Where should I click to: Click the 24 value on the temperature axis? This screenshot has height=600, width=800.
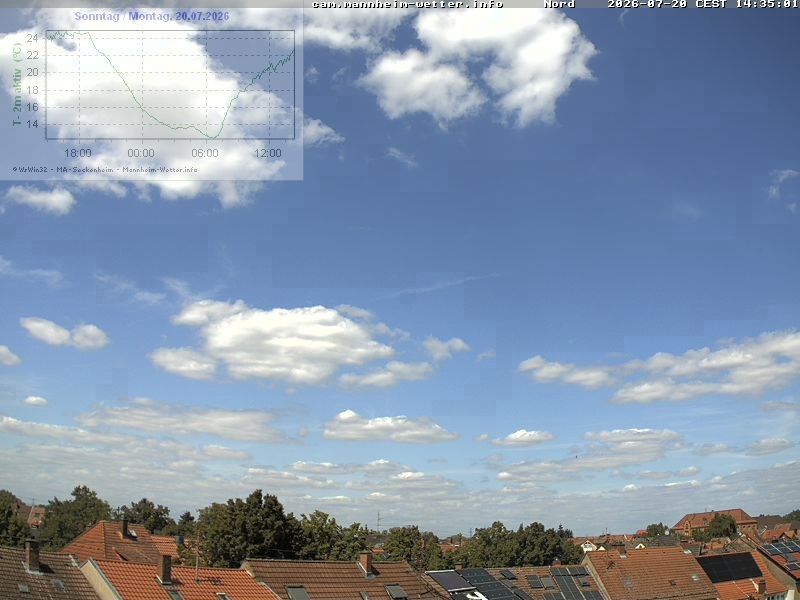tap(33, 38)
